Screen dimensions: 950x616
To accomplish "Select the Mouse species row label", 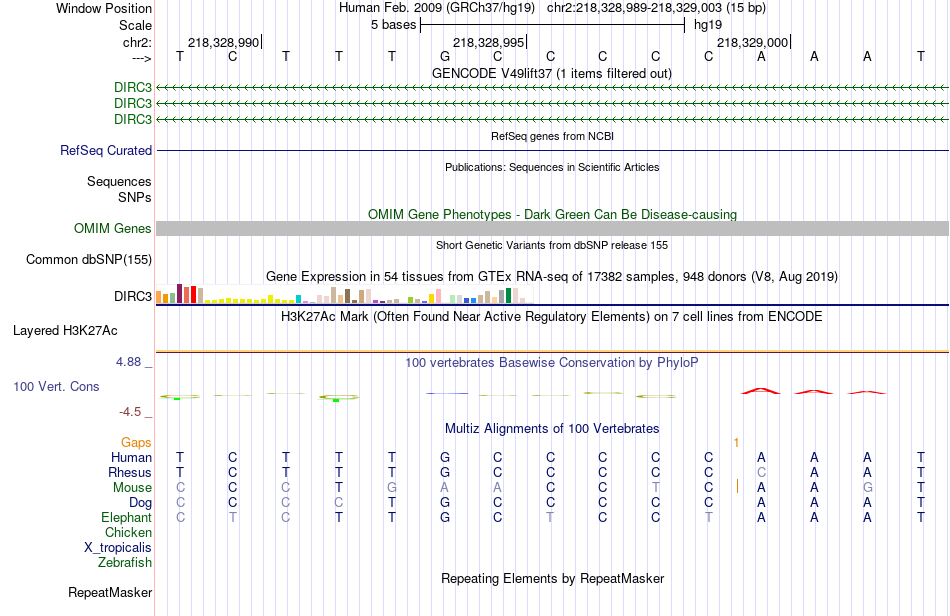I will click(x=133, y=488).
